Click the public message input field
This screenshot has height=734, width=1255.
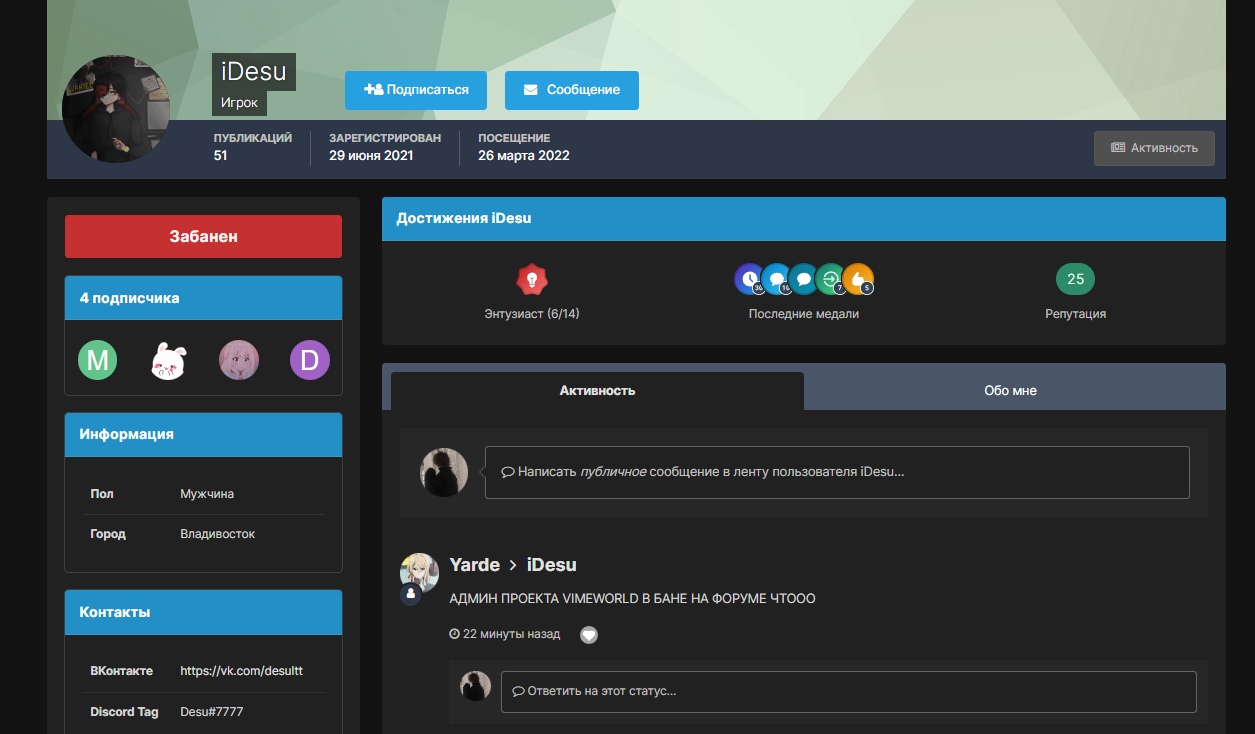pos(836,472)
